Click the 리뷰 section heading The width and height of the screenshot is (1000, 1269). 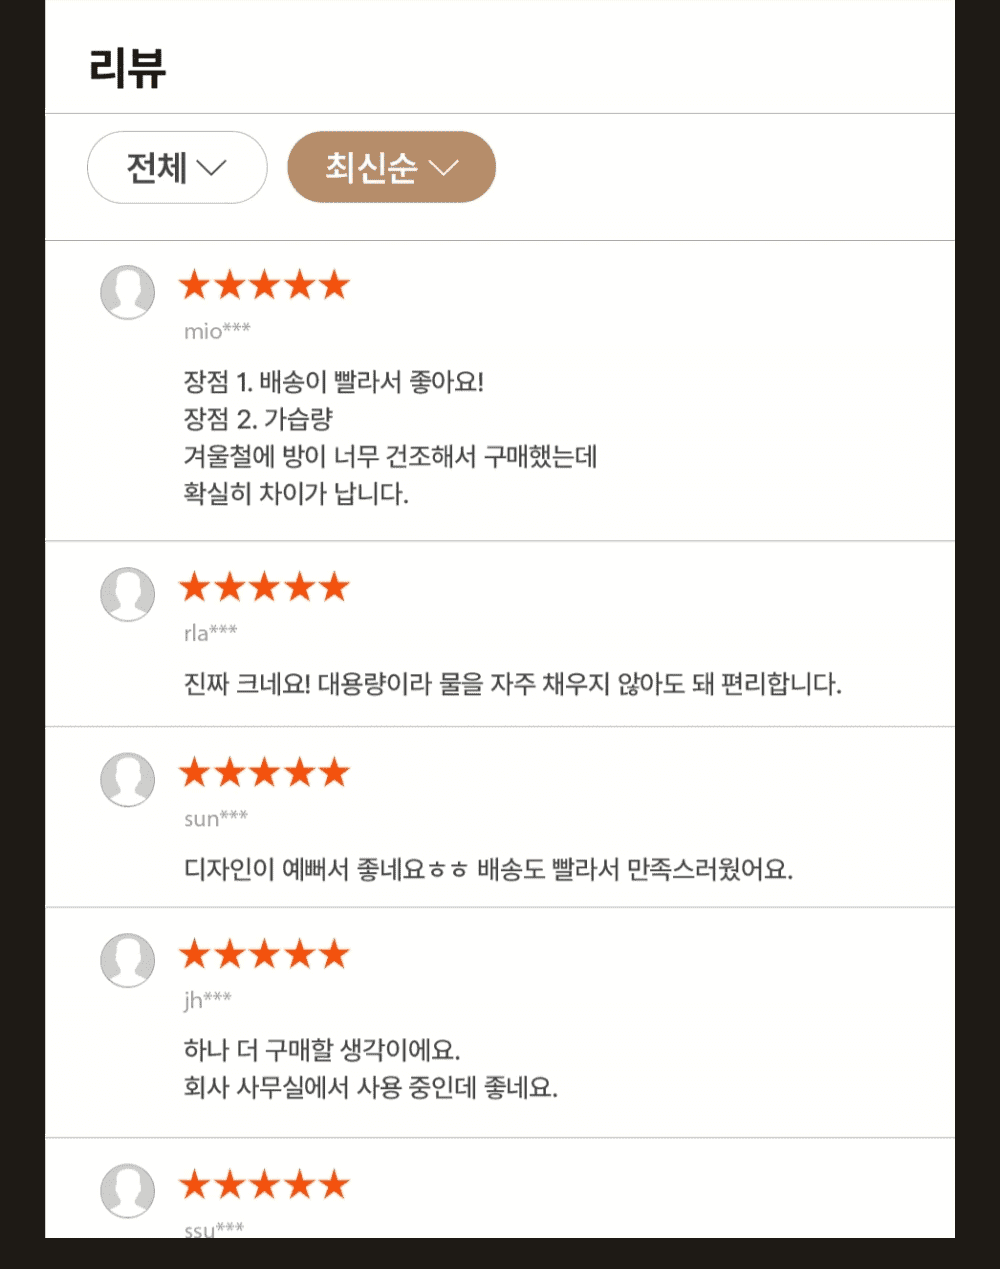127,68
